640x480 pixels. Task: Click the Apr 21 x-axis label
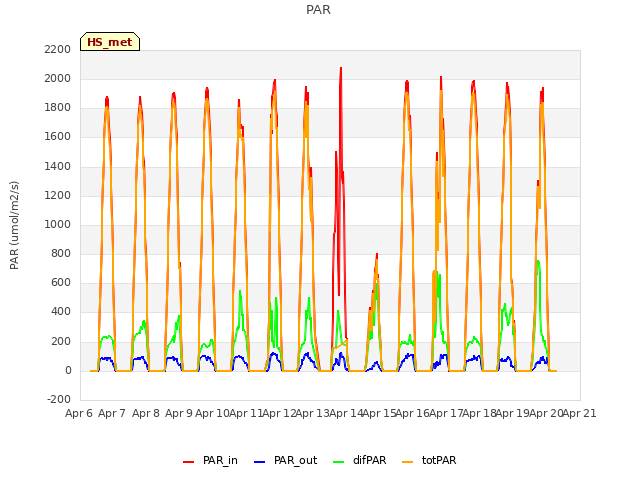[580, 413]
